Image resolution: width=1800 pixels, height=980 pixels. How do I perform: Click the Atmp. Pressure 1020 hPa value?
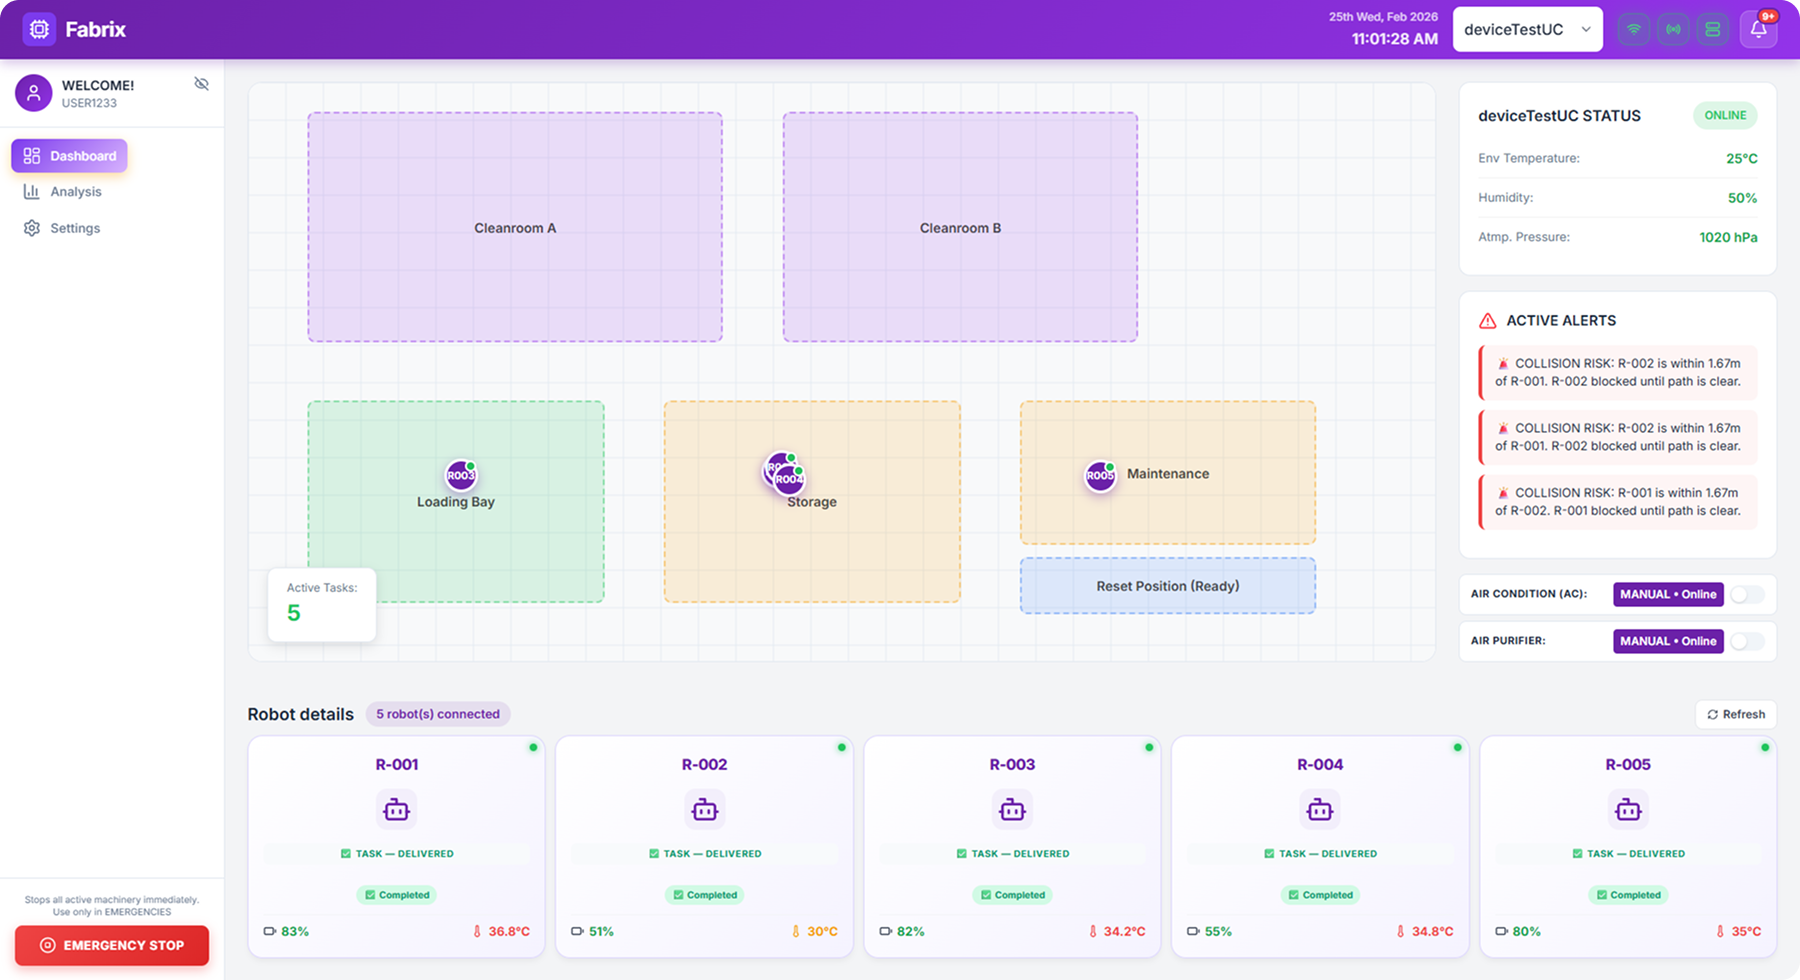(1728, 237)
